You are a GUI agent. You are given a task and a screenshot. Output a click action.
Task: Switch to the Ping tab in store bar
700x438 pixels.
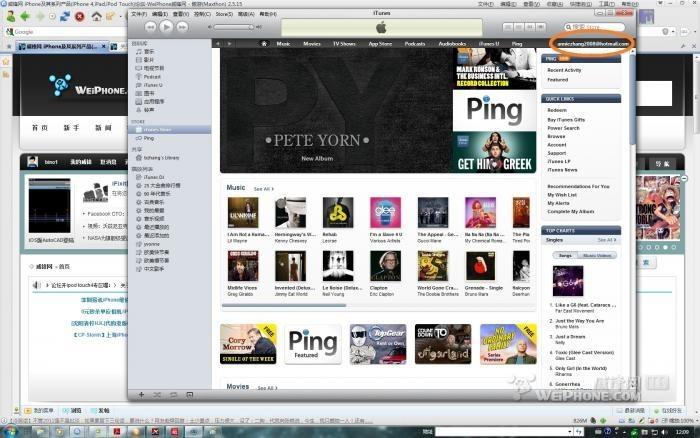point(517,44)
